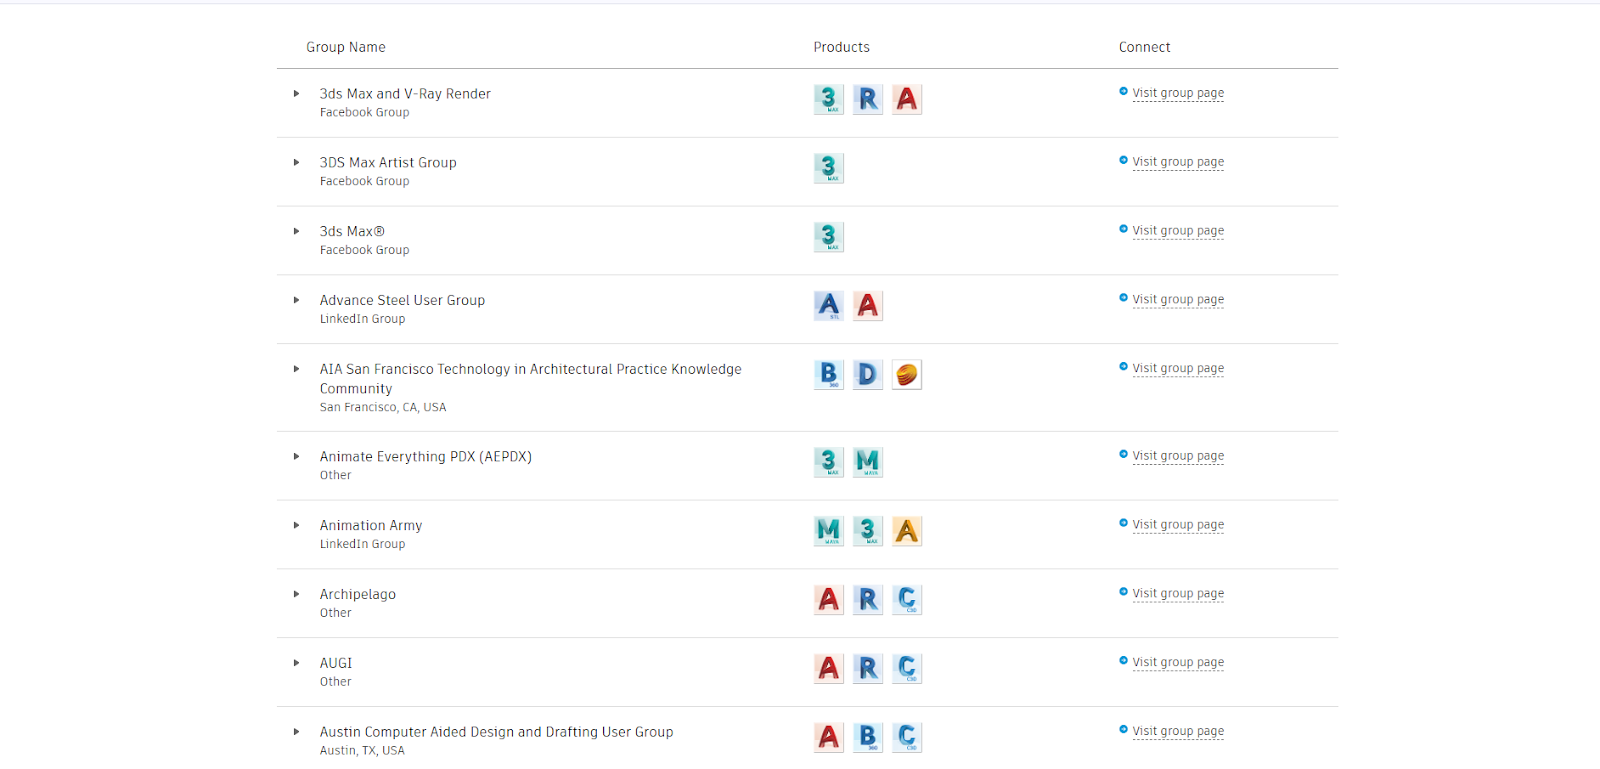1600x769 pixels.
Task: Expand the 3ds Max and V-Ray Render row
Action: tap(296, 94)
